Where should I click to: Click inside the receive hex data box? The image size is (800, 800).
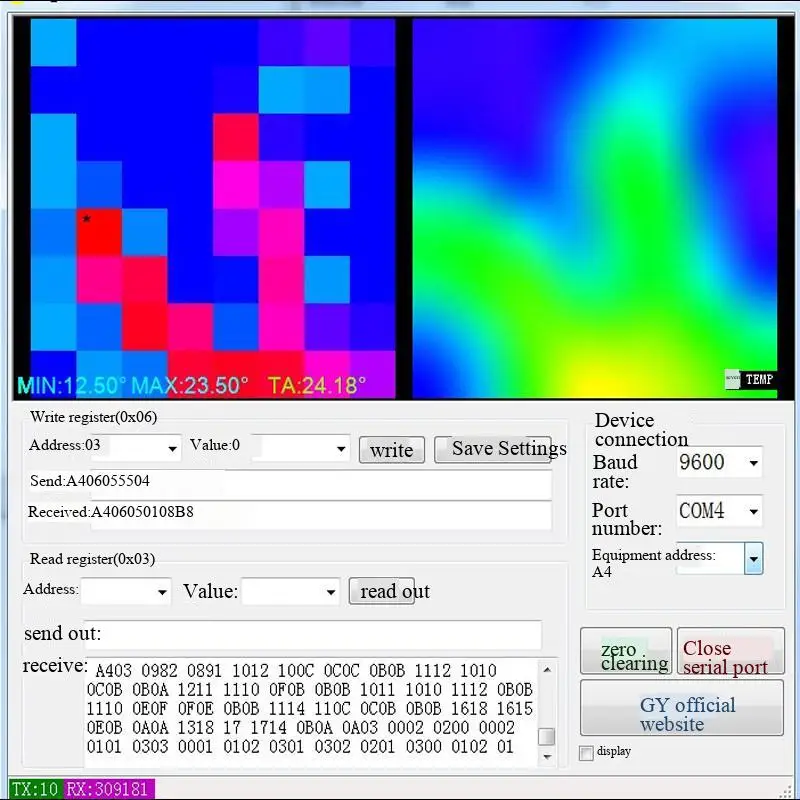311,713
